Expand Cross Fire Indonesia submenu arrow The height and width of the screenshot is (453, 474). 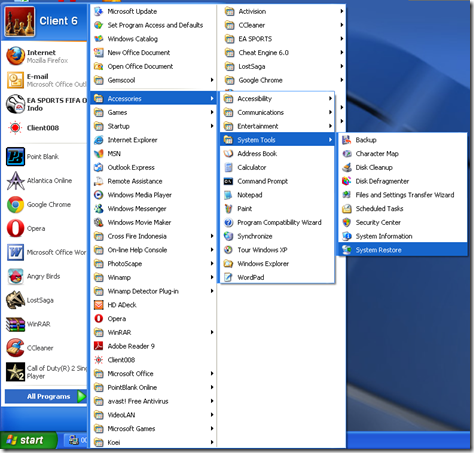coord(212,236)
